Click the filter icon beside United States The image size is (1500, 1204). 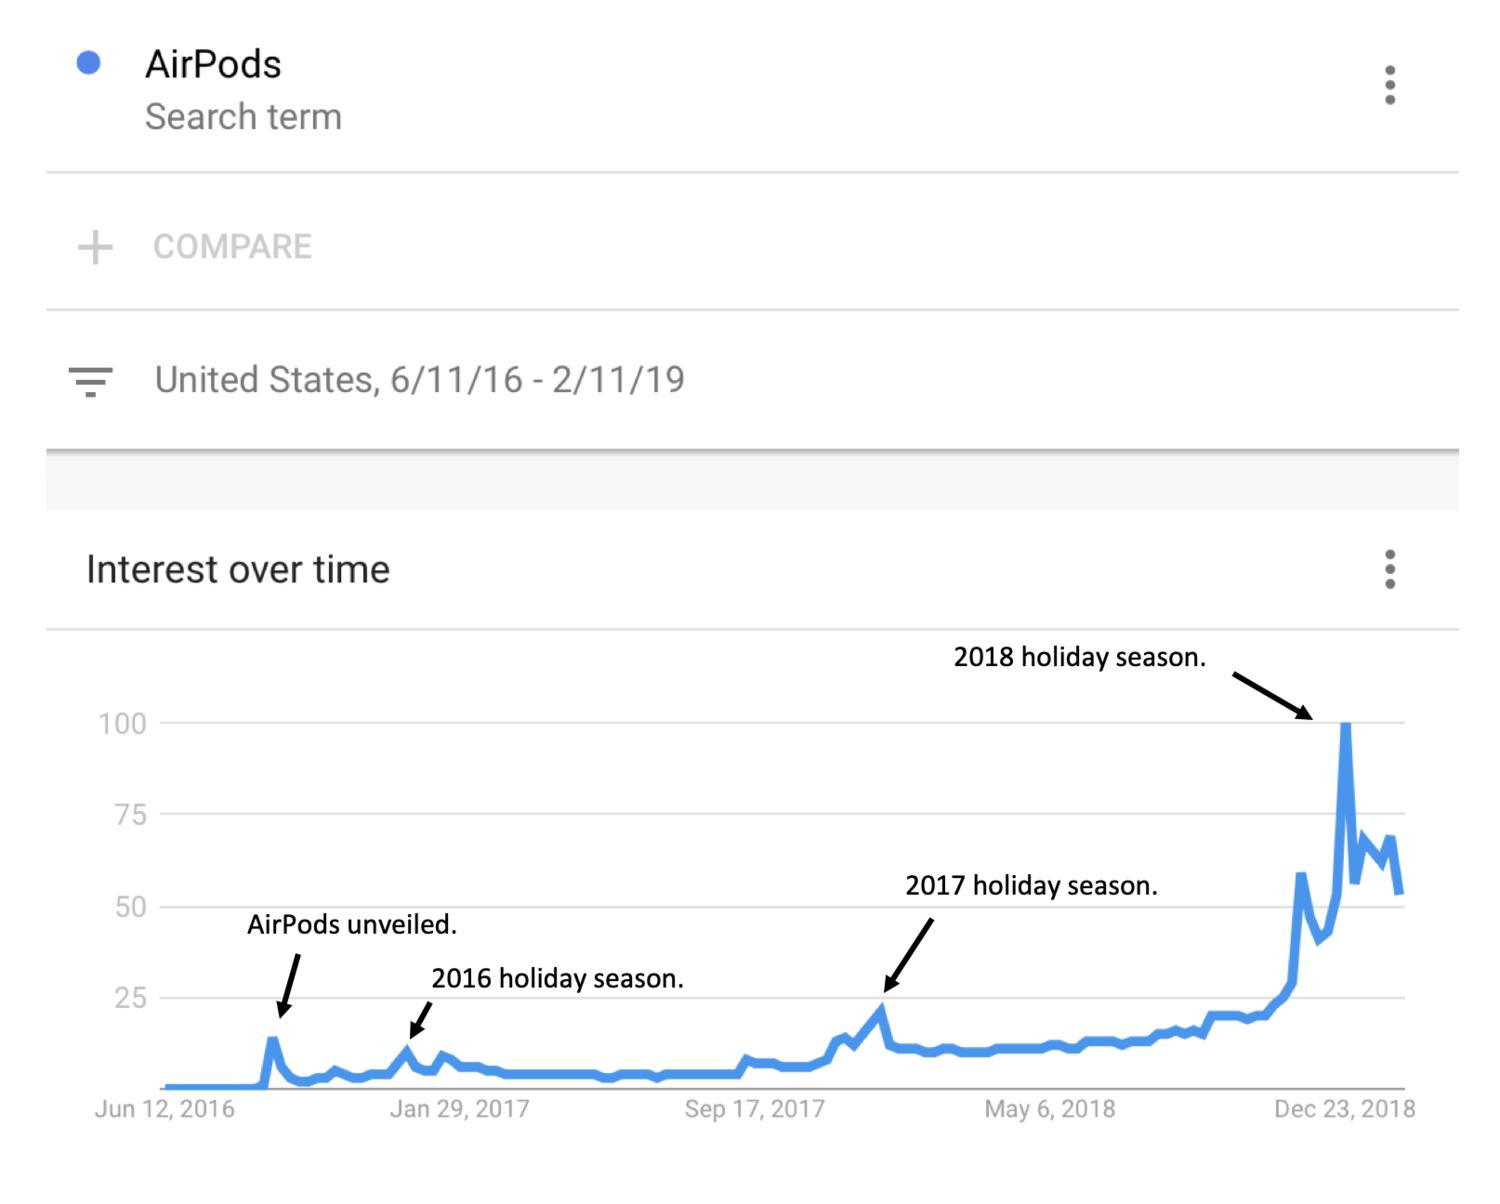coord(90,381)
